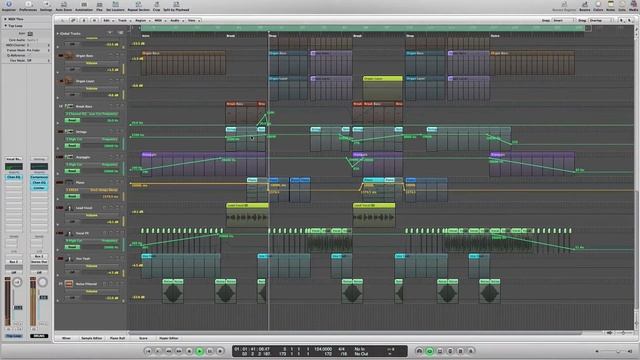The image size is (640, 360).
Task: Click the Pause transport button
Action: pos(210,351)
